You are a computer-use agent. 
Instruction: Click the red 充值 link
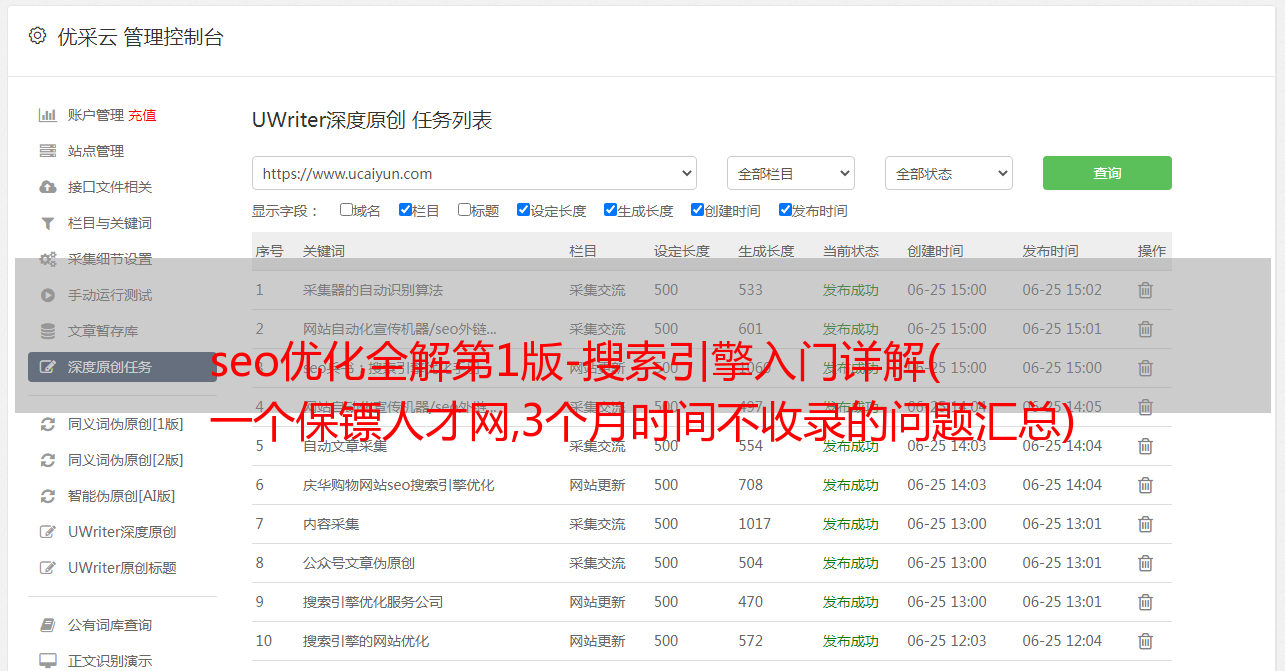pos(142,115)
